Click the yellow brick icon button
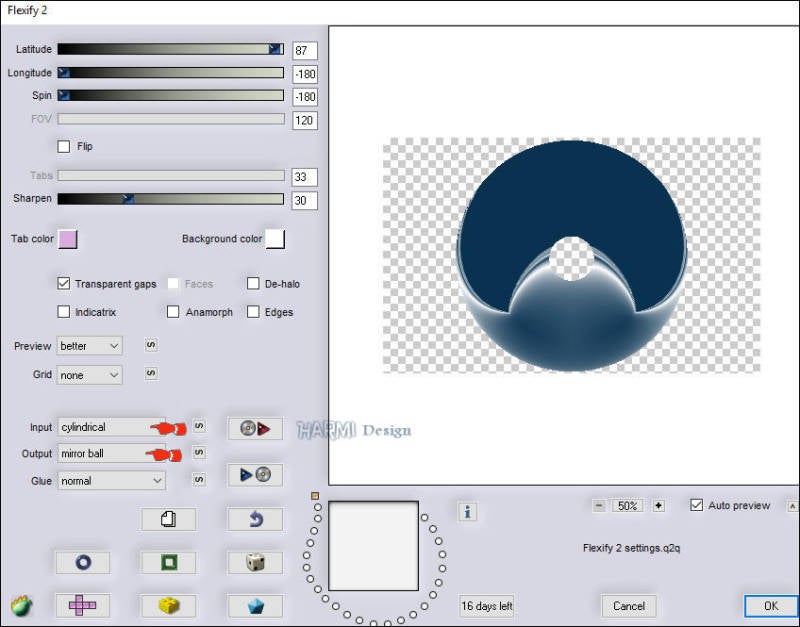This screenshot has width=800, height=627. tap(168, 605)
